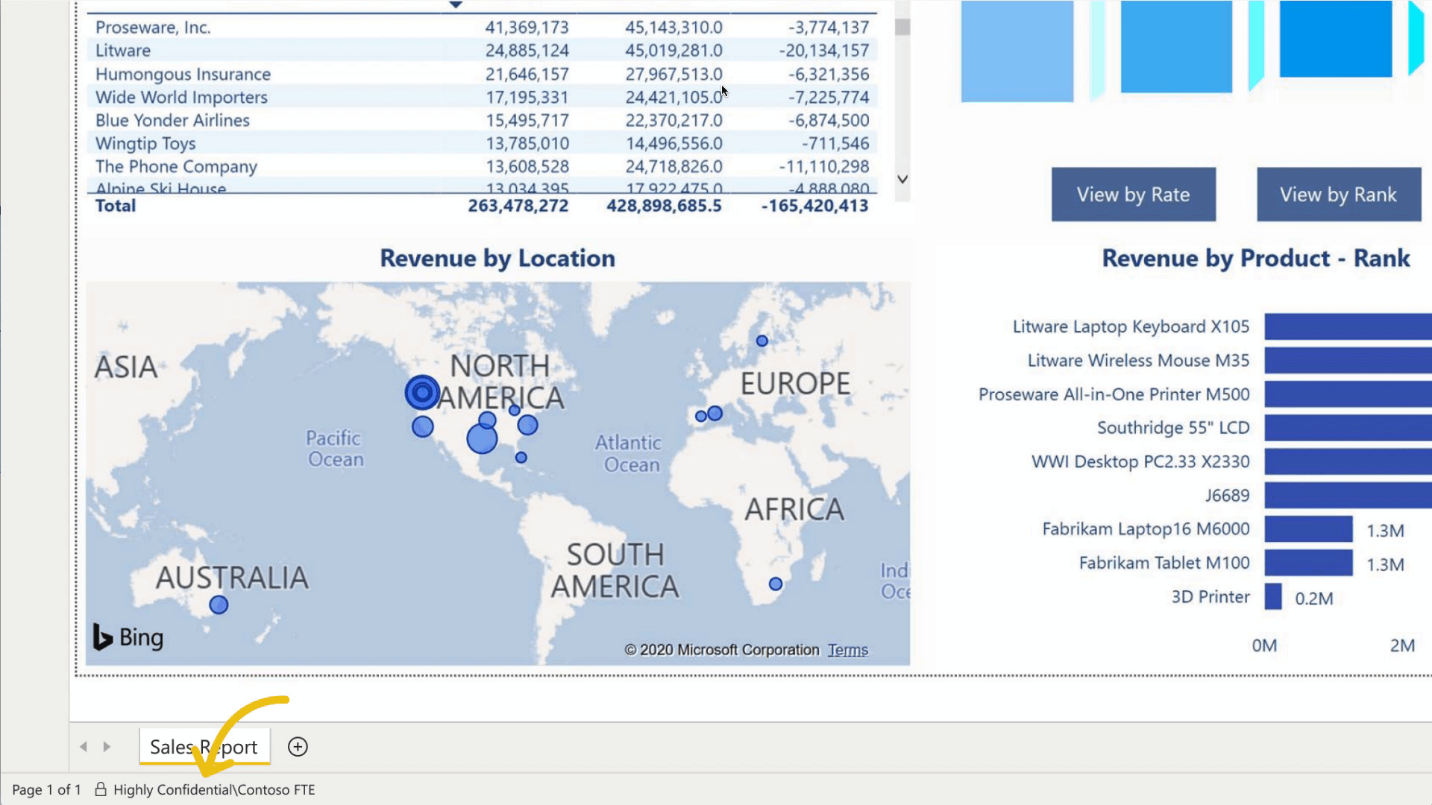Screen dimensions: 1432x805
Task: Click northern Europe map bubble
Action: coord(762,341)
